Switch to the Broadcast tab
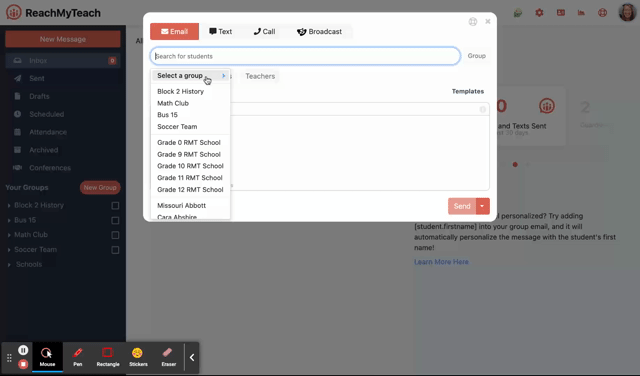The width and height of the screenshot is (640, 376). point(319,31)
